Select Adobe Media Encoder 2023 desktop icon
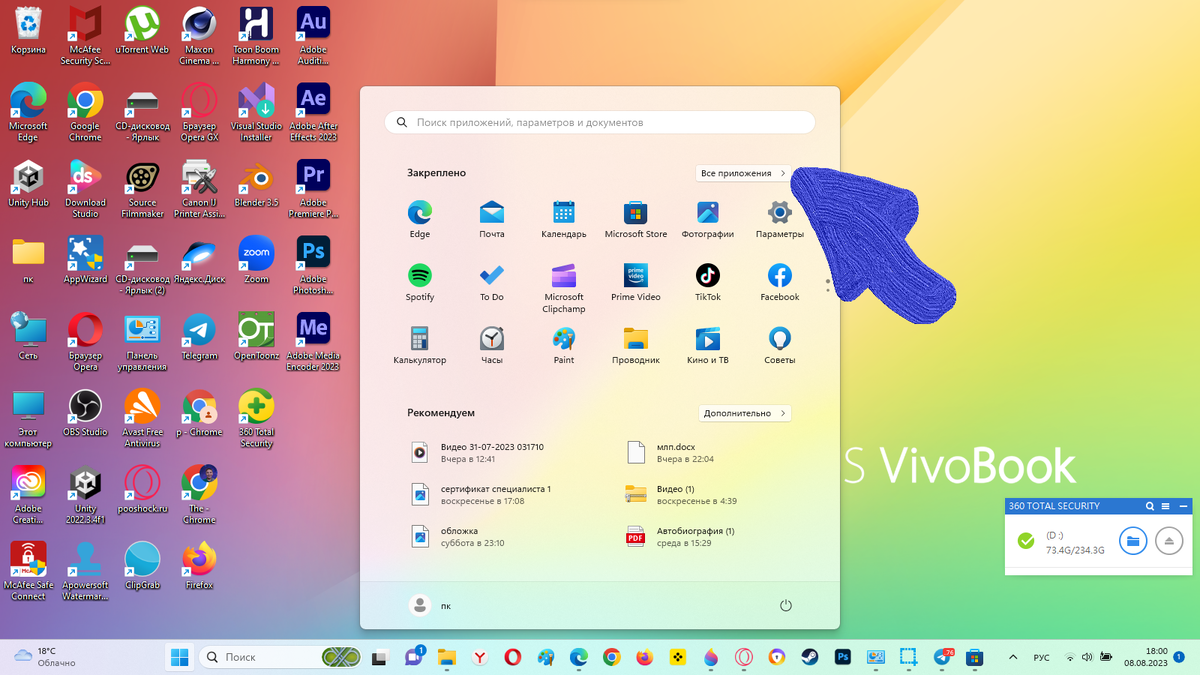 pyautogui.click(x=314, y=340)
